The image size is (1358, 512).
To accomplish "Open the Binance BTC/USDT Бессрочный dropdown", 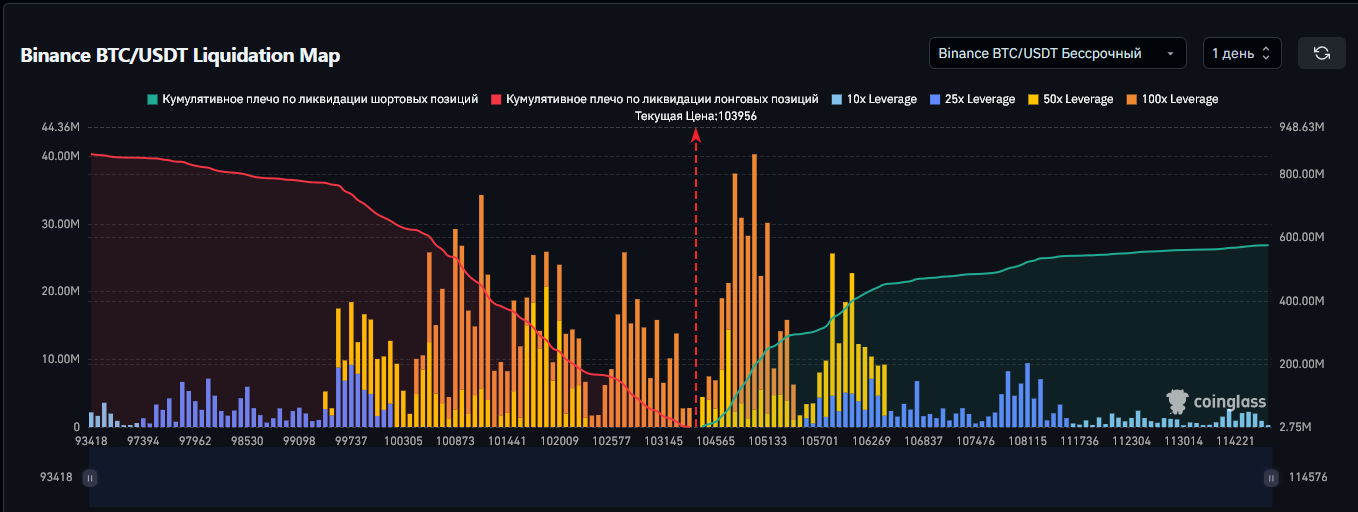I will [1057, 53].
